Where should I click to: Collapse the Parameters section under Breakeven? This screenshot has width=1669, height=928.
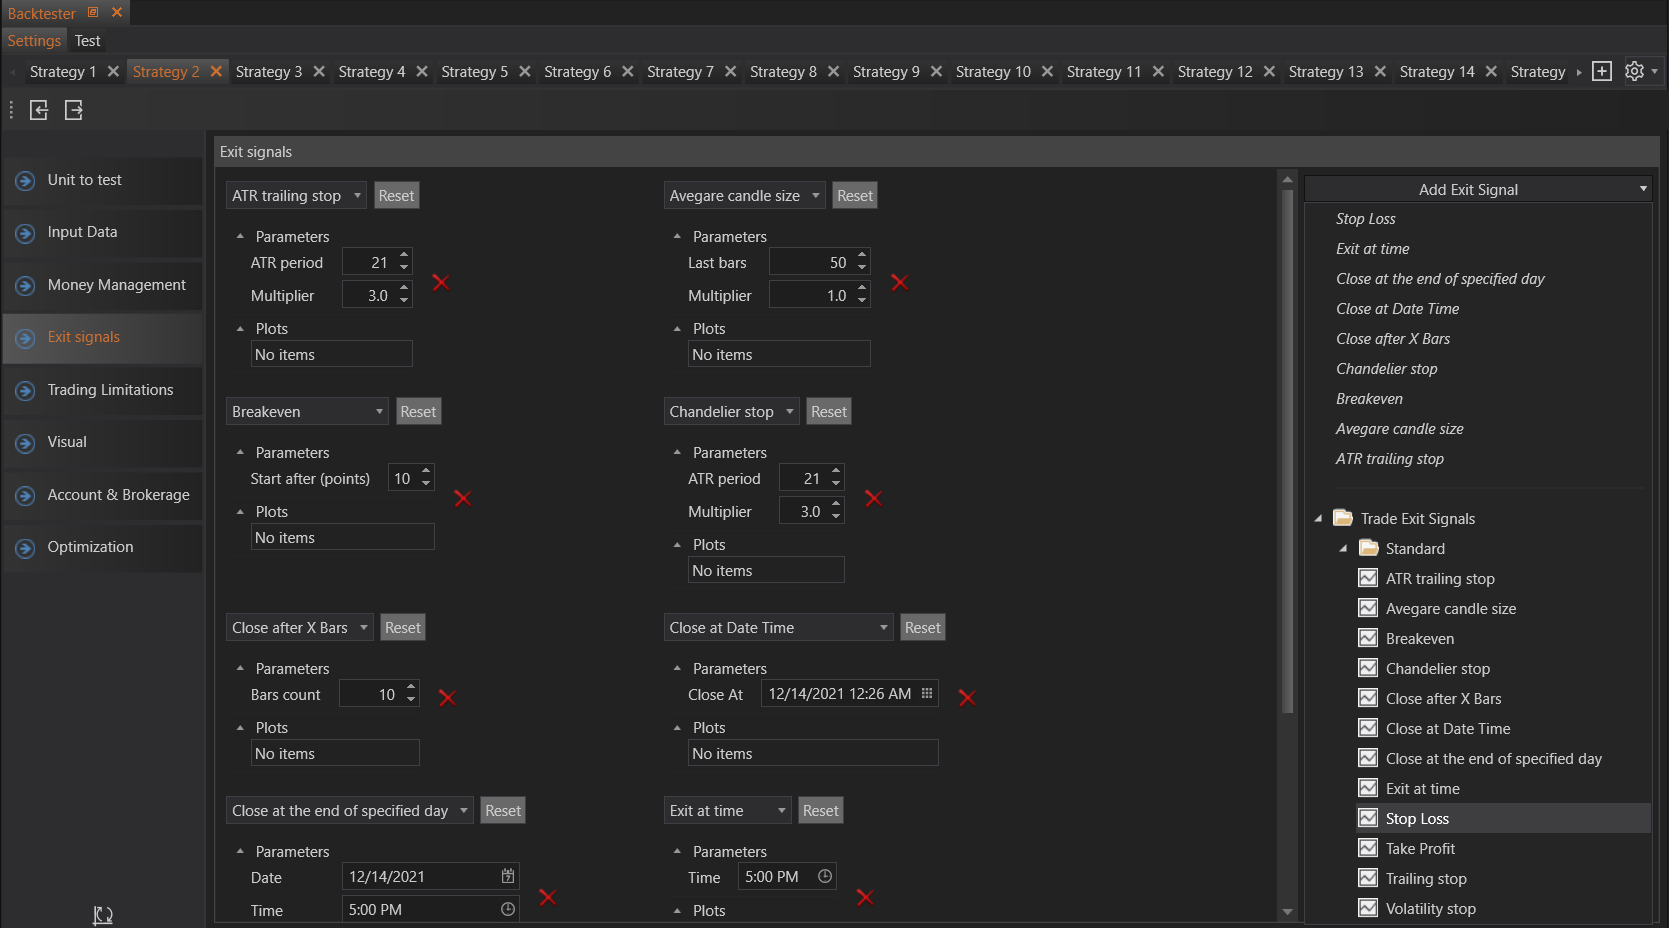point(240,452)
